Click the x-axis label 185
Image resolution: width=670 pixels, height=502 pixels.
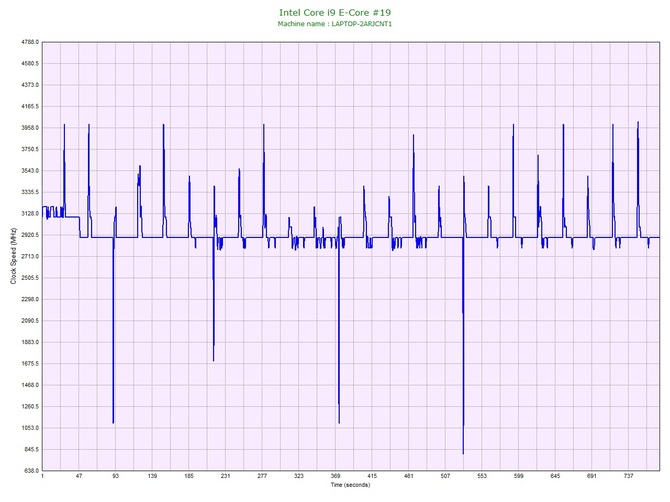pyautogui.click(x=189, y=476)
